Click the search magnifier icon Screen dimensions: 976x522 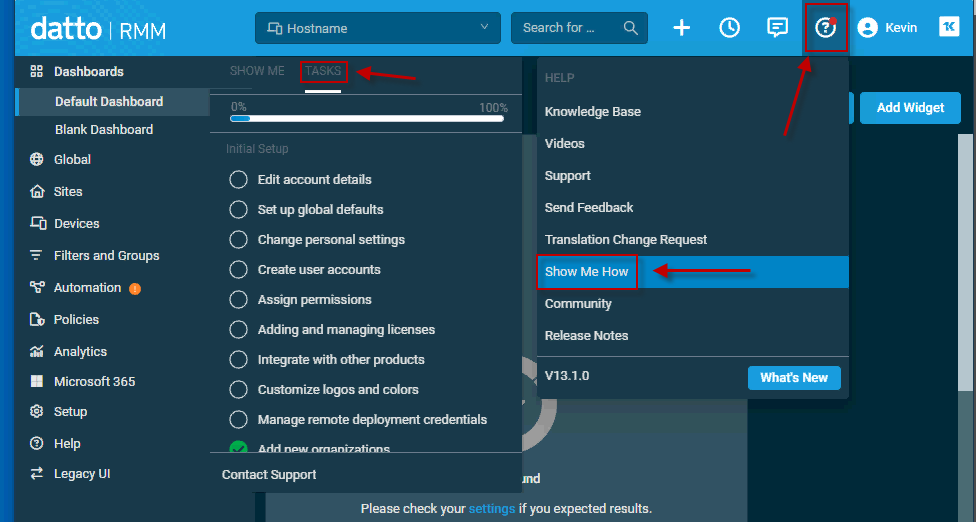(x=631, y=28)
